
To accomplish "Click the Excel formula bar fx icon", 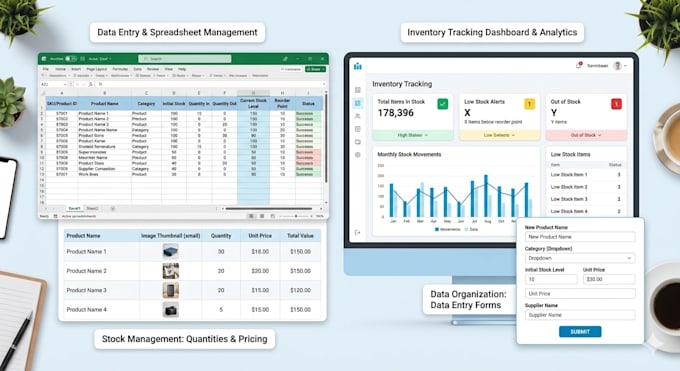I will tap(90, 84).
